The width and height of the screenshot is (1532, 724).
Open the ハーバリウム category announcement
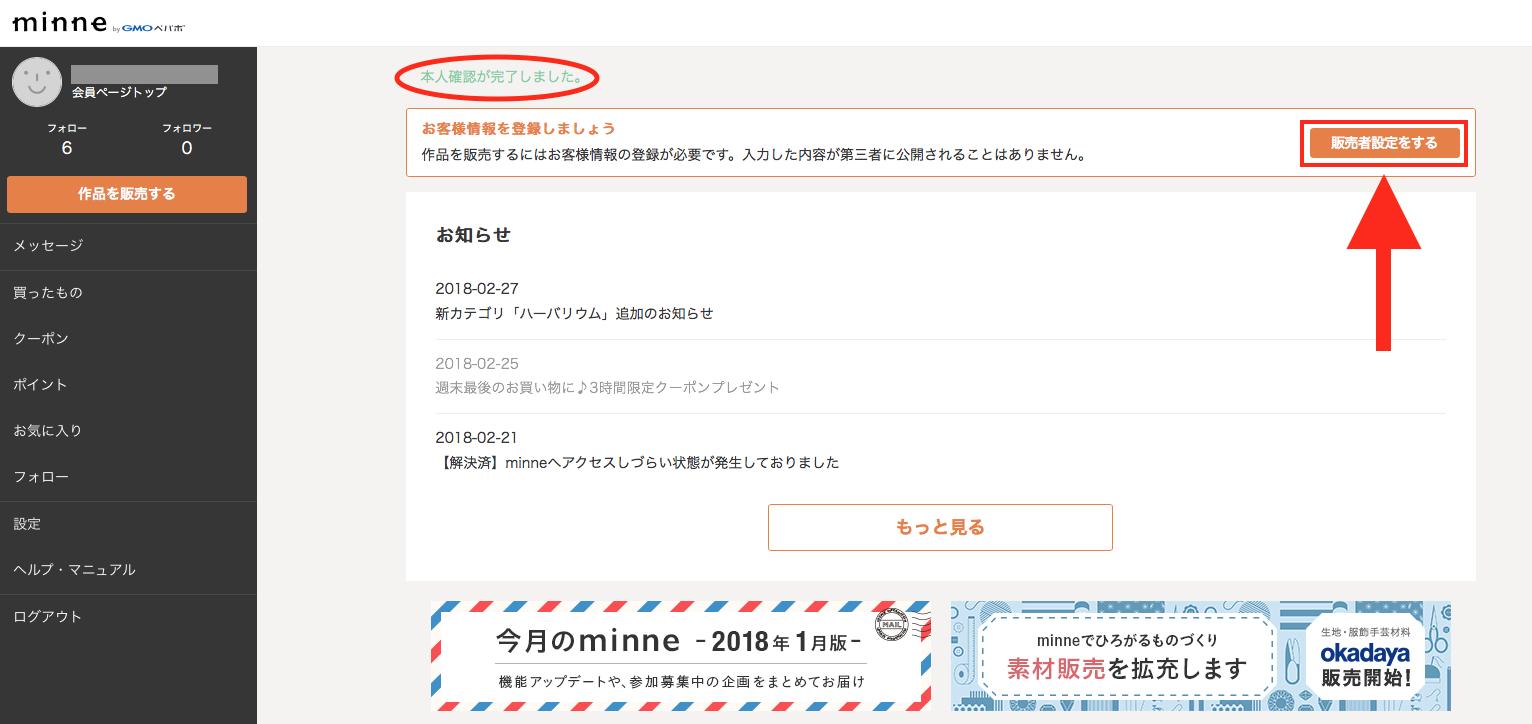coord(574,313)
